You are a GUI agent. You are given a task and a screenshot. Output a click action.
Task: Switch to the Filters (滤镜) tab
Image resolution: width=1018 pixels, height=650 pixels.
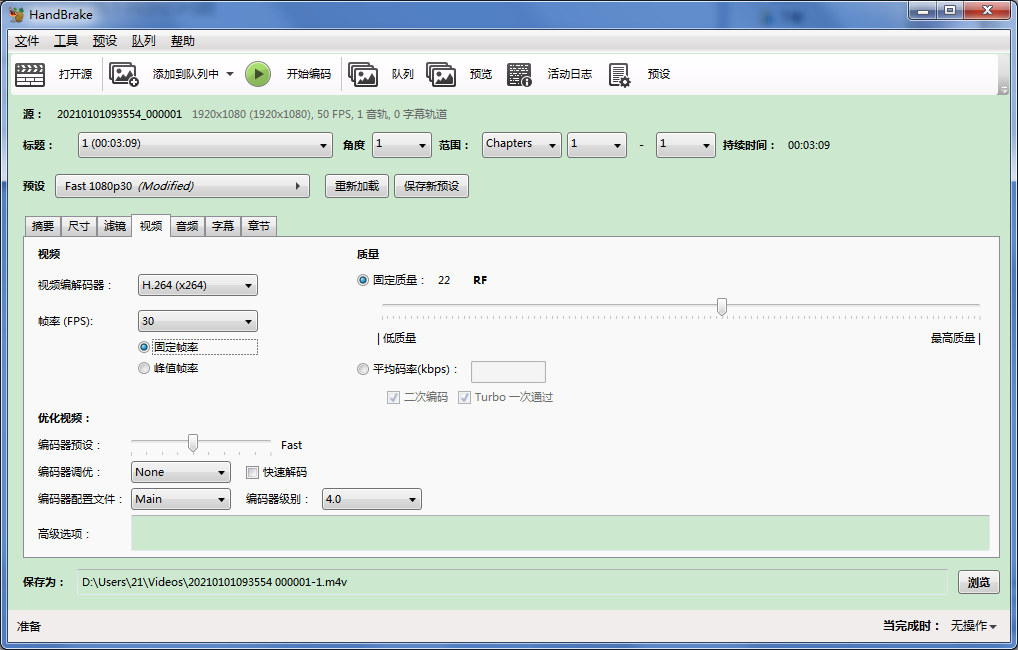[114, 226]
